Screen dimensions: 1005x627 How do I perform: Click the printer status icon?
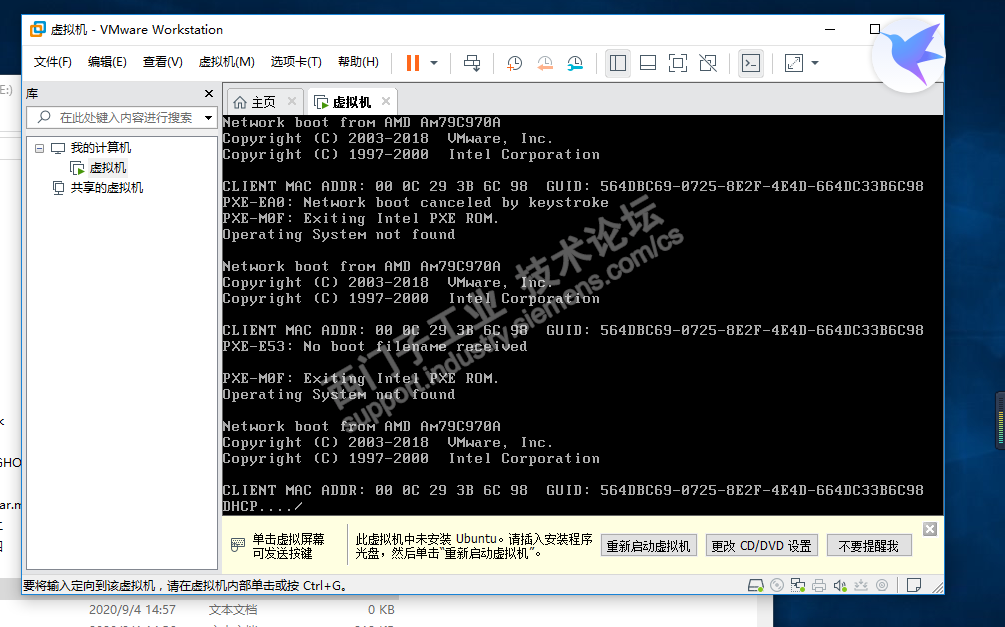point(818,585)
